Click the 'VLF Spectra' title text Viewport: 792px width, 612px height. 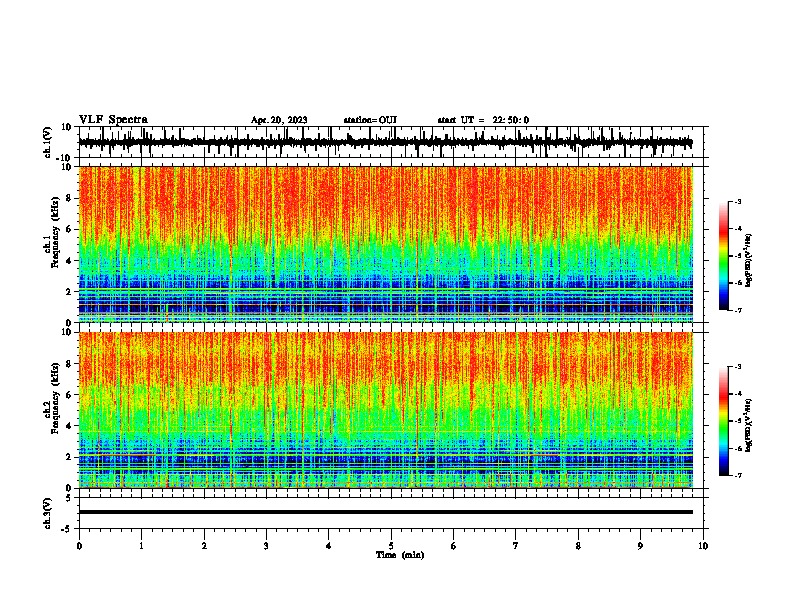[x=113, y=120]
